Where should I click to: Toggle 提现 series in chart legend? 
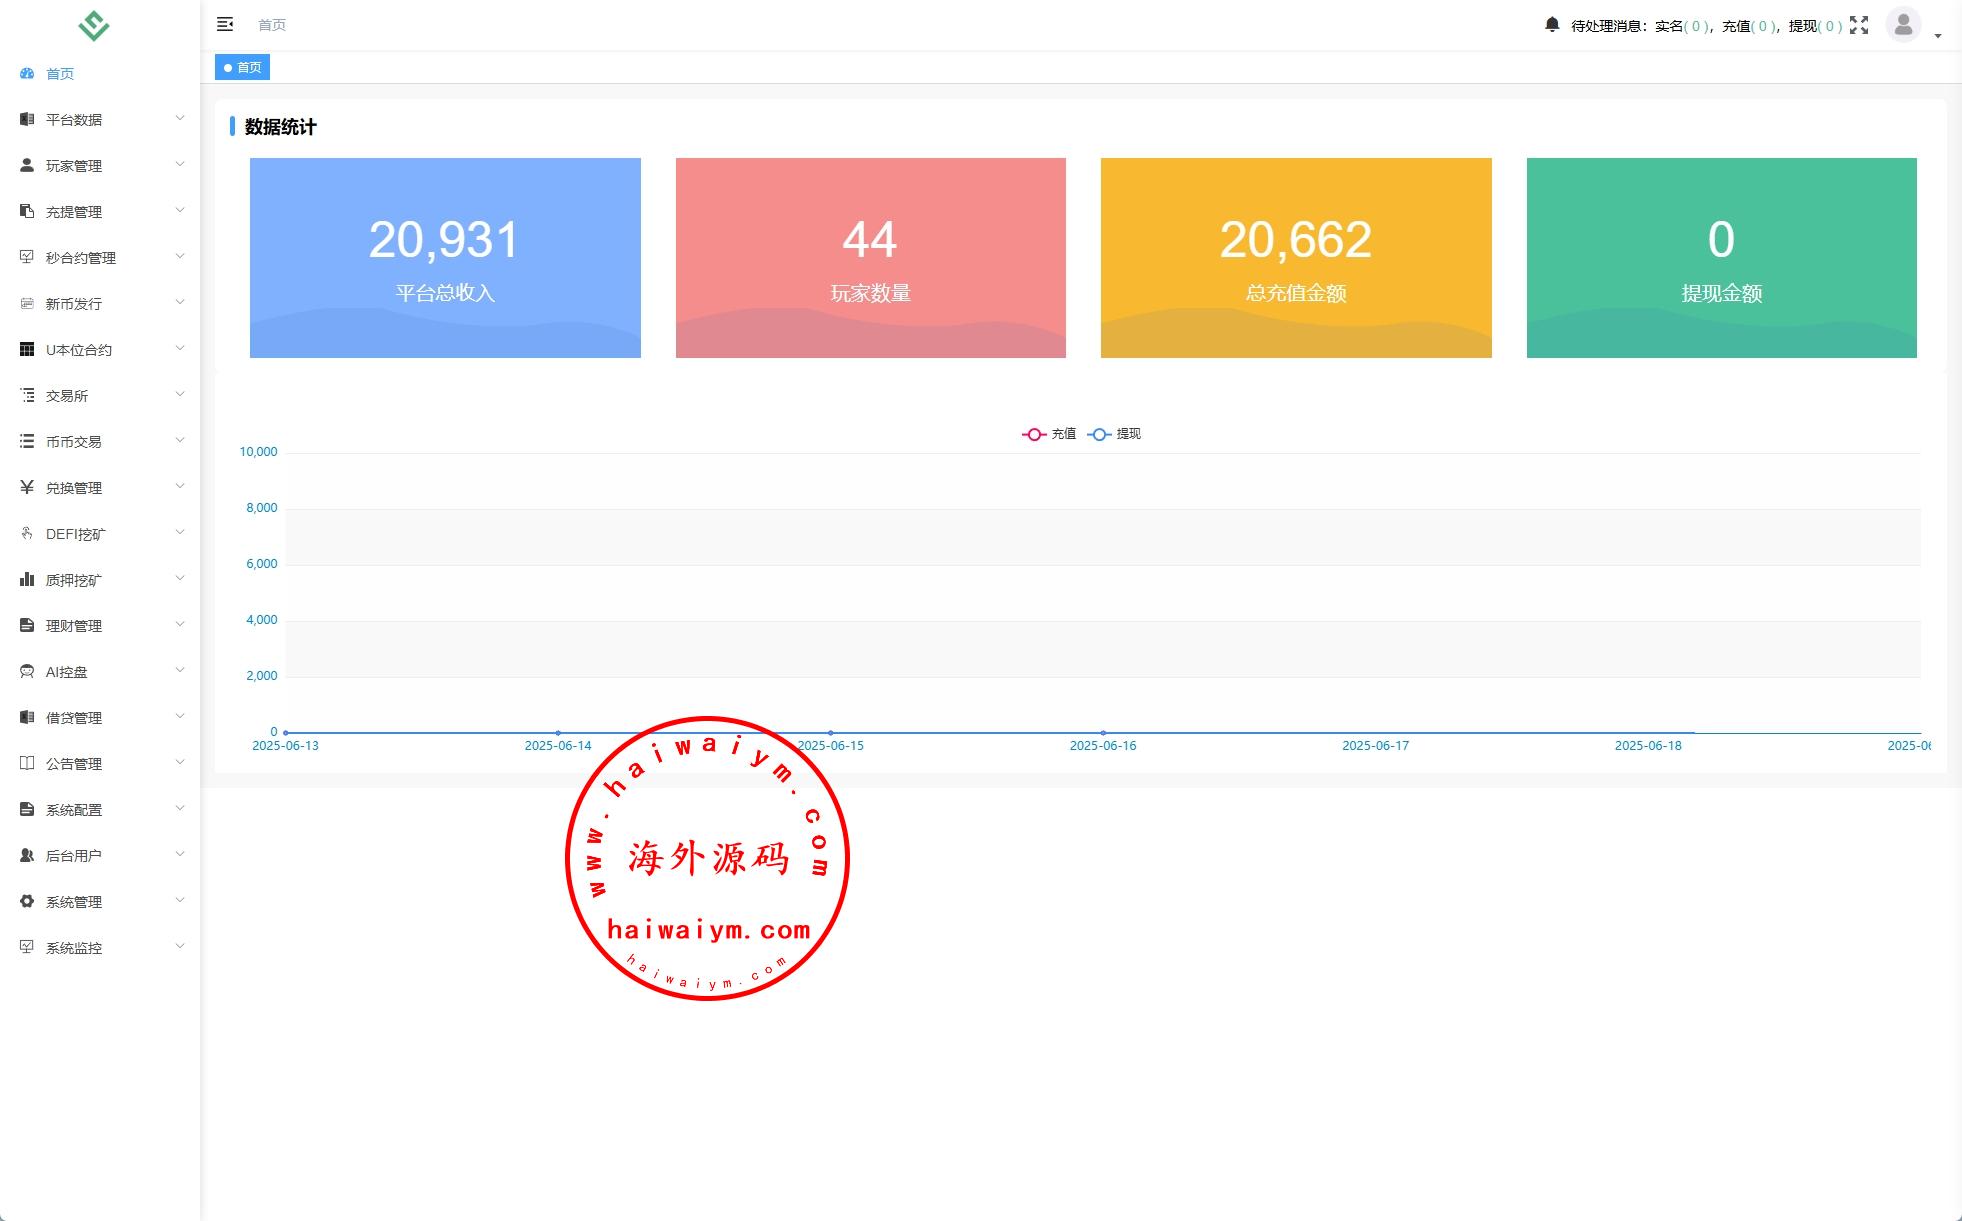click(x=1114, y=434)
